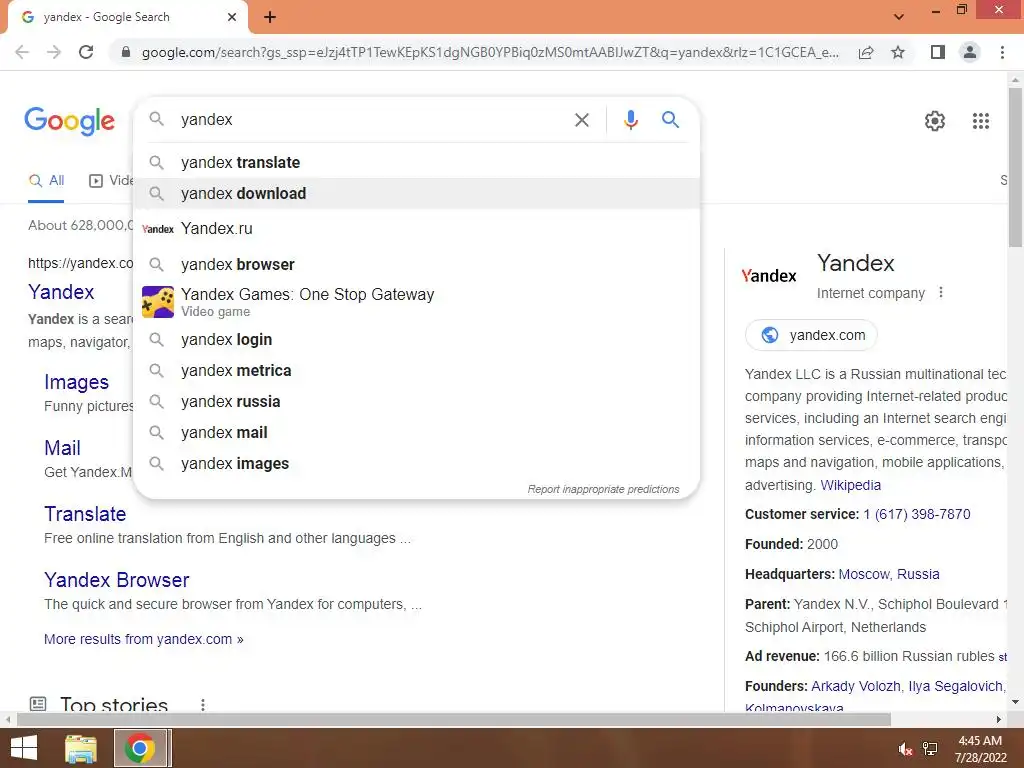Open Chrome profile avatar

click(970, 52)
